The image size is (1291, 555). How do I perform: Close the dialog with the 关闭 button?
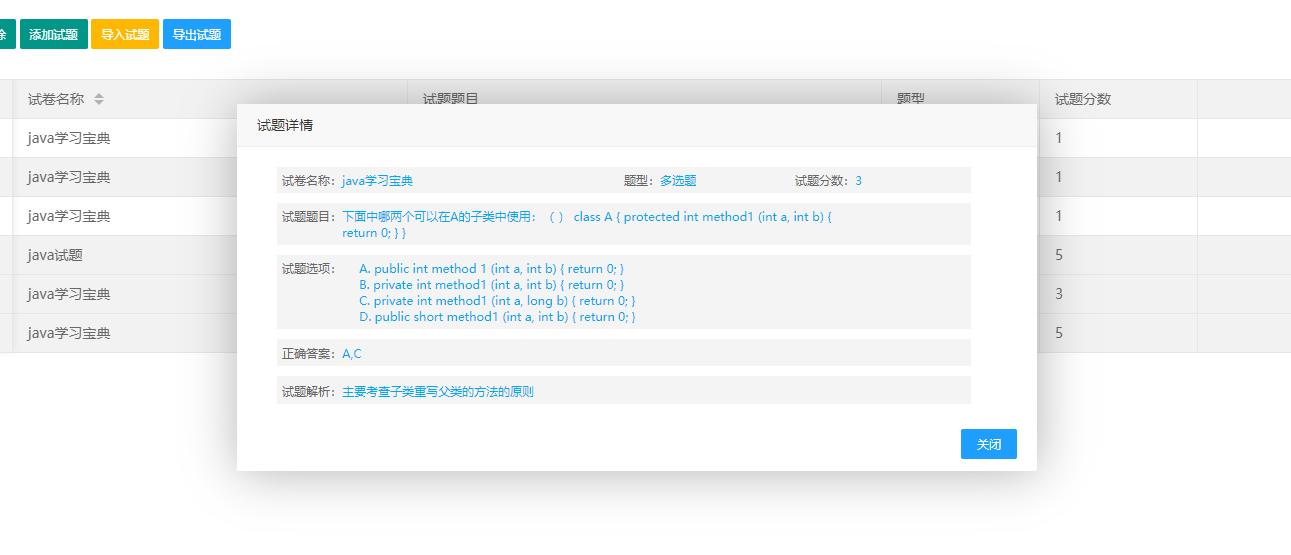989,444
